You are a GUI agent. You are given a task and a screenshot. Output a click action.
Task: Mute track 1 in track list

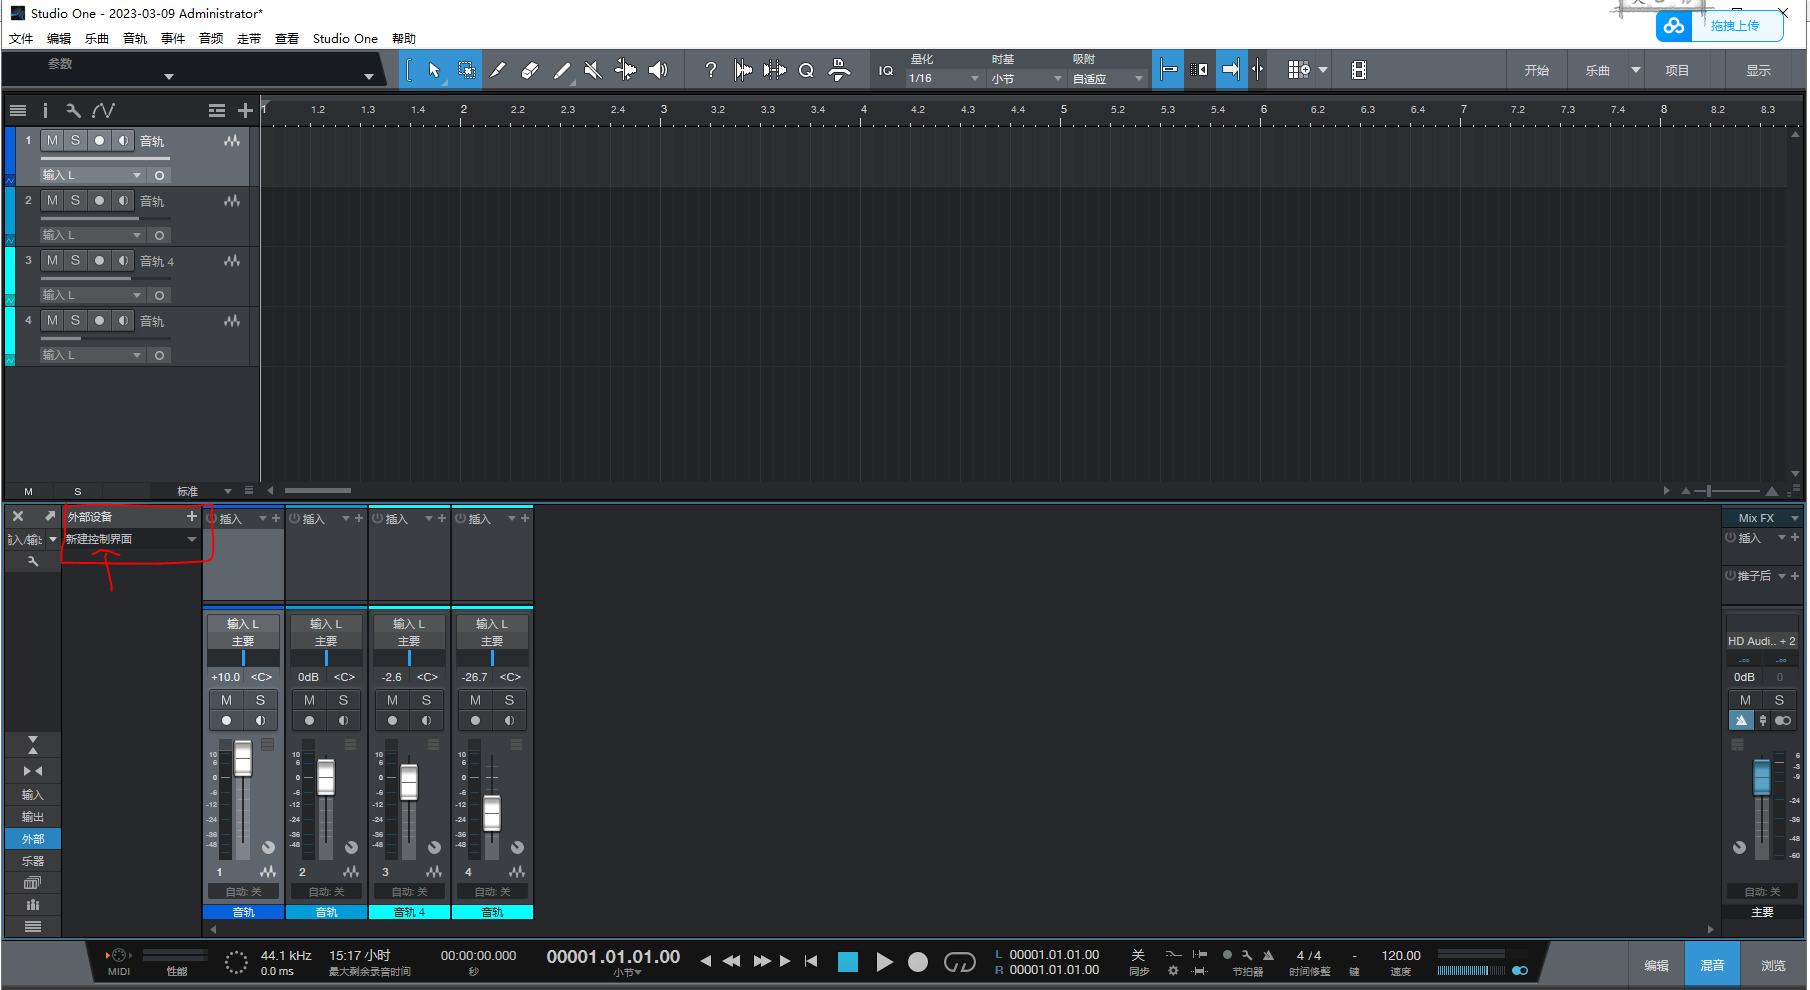click(52, 141)
